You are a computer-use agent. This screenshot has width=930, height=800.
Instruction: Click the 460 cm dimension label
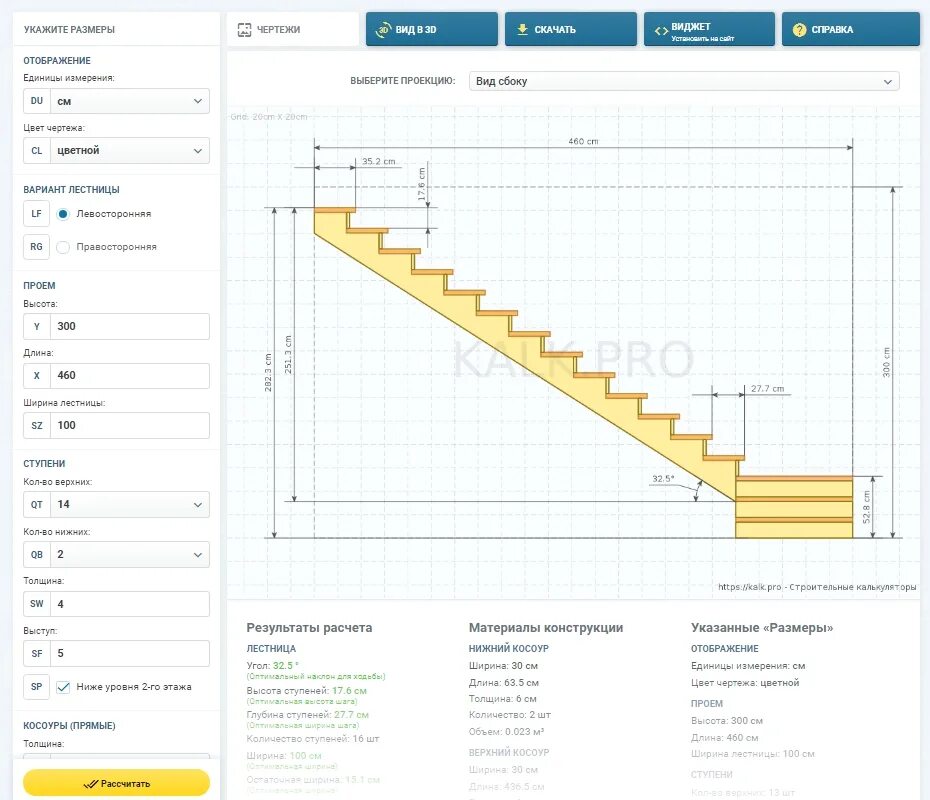click(x=583, y=141)
